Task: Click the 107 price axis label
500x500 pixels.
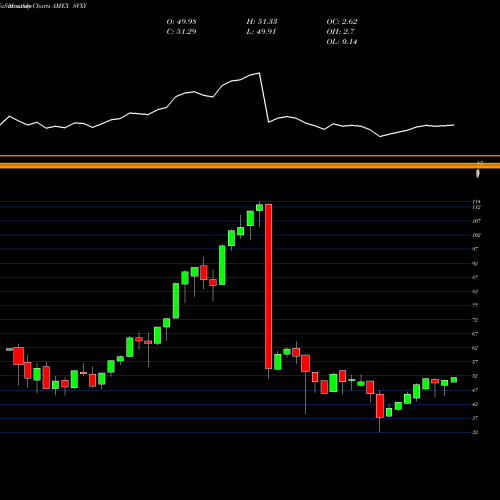Action: tap(476, 221)
